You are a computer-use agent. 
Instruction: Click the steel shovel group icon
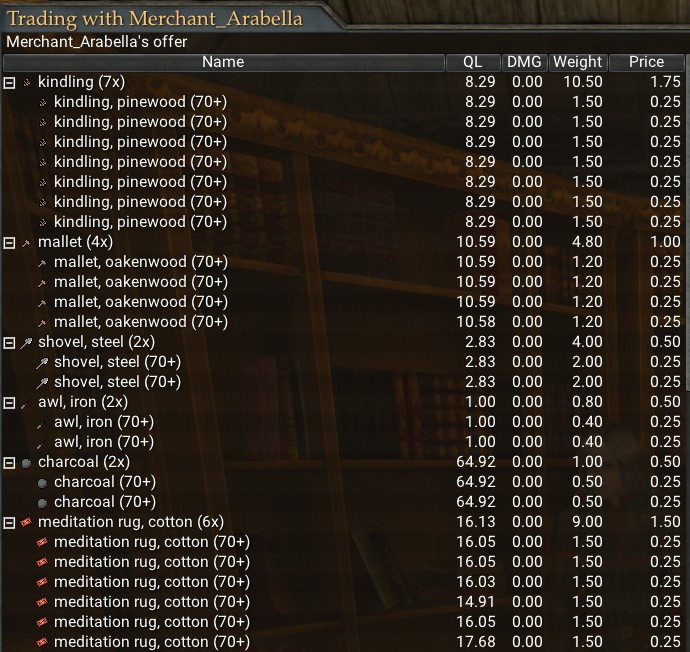27,342
